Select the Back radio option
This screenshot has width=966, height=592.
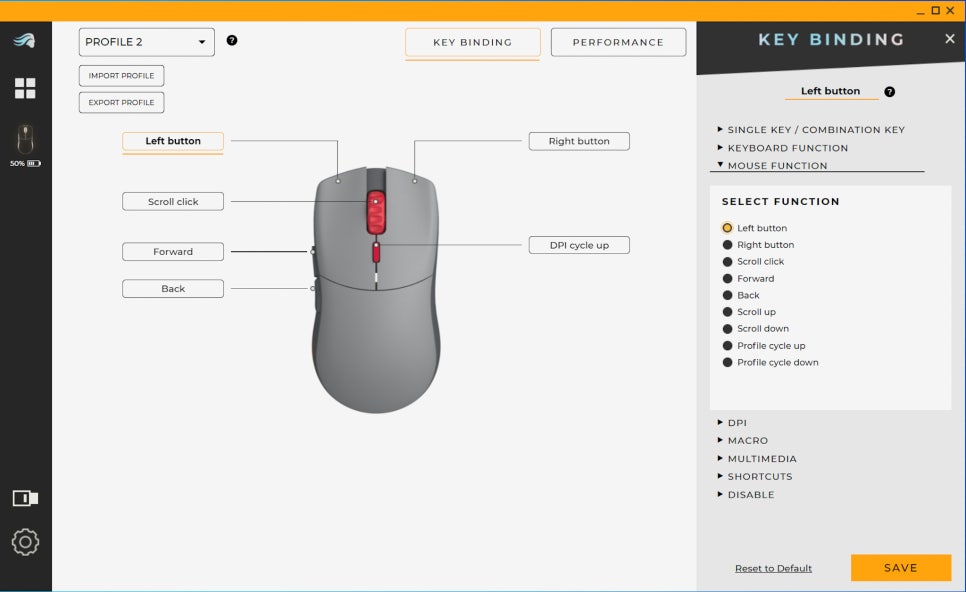[x=728, y=295]
